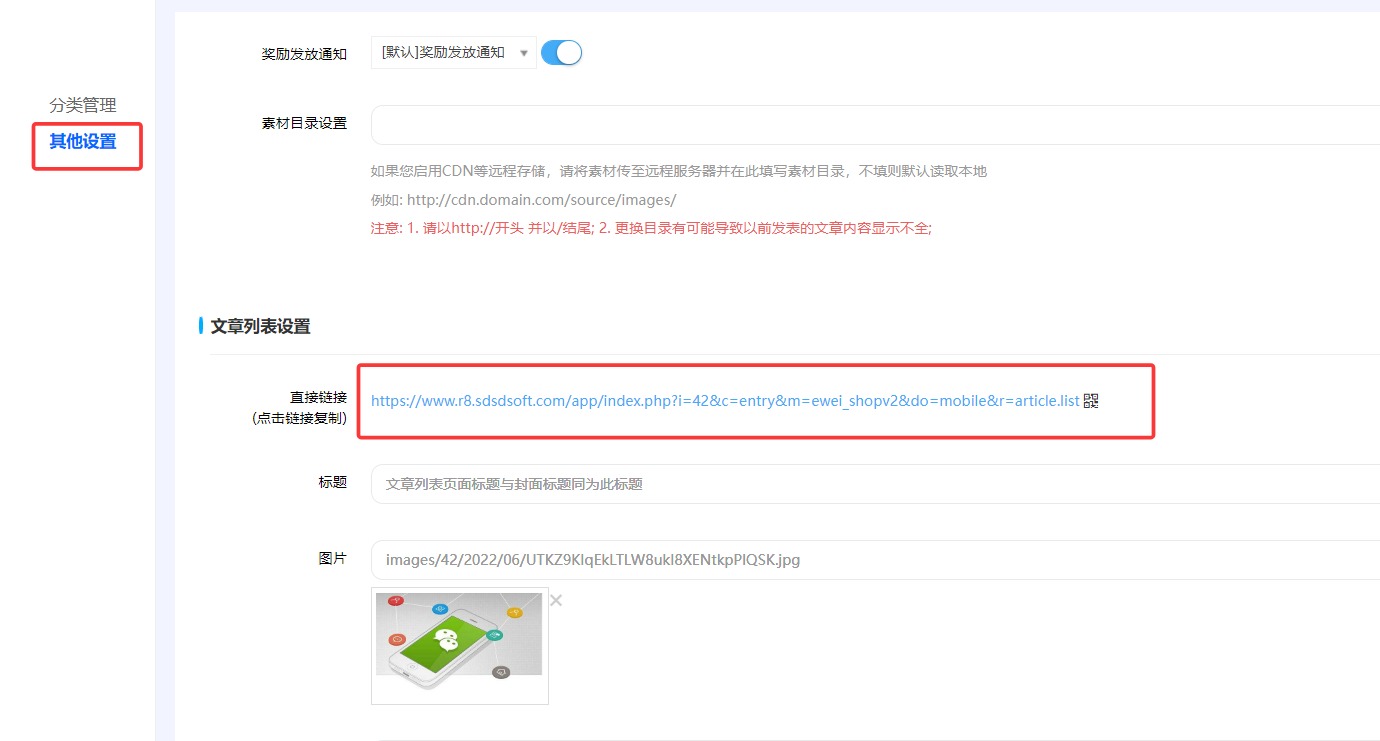1380x741 pixels.
Task: Remove the uploaded image with the X icon
Action: point(556,601)
